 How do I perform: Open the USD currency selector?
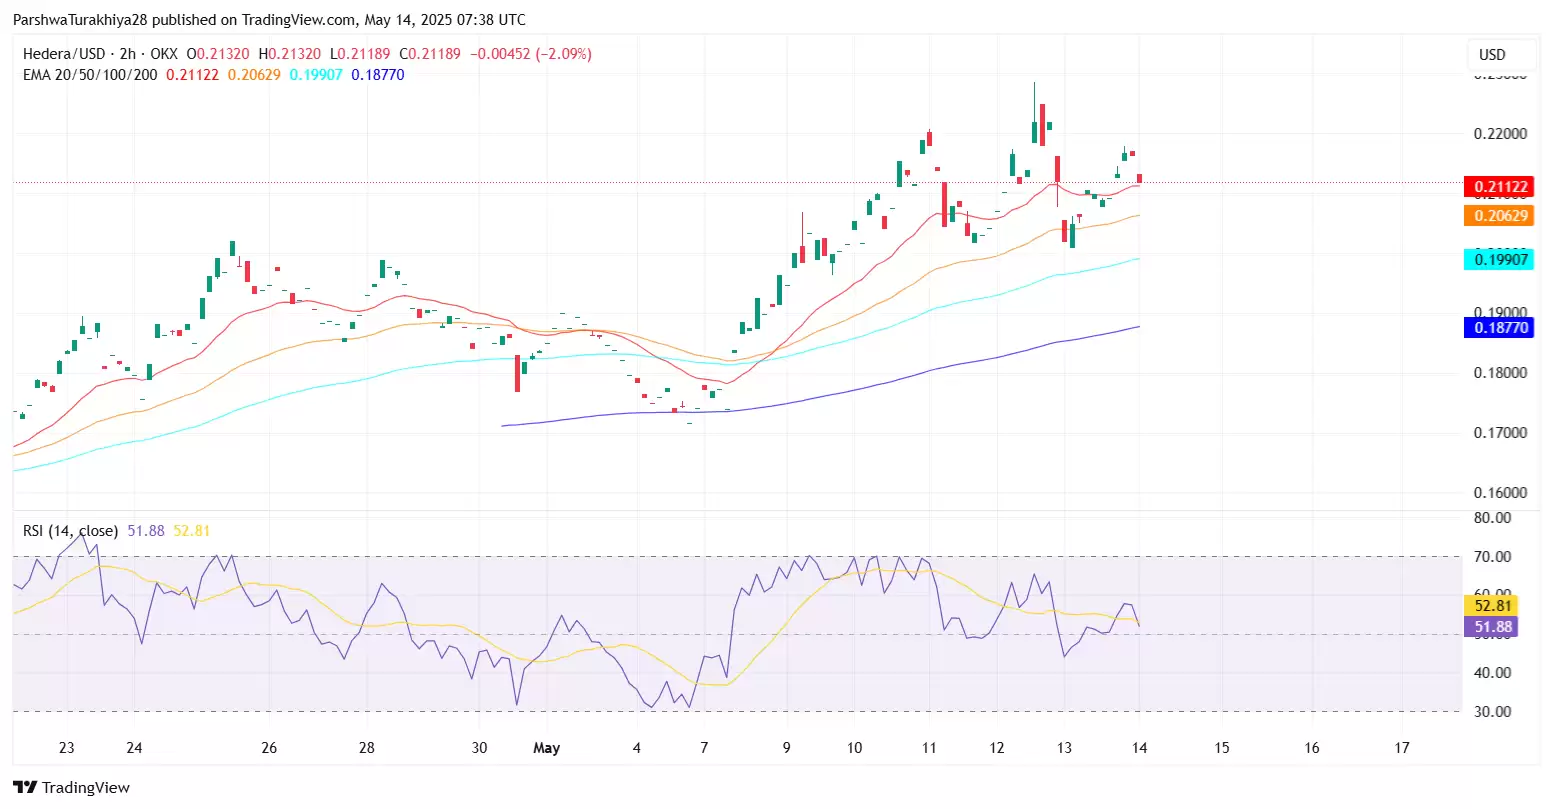[x=1491, y=54]
